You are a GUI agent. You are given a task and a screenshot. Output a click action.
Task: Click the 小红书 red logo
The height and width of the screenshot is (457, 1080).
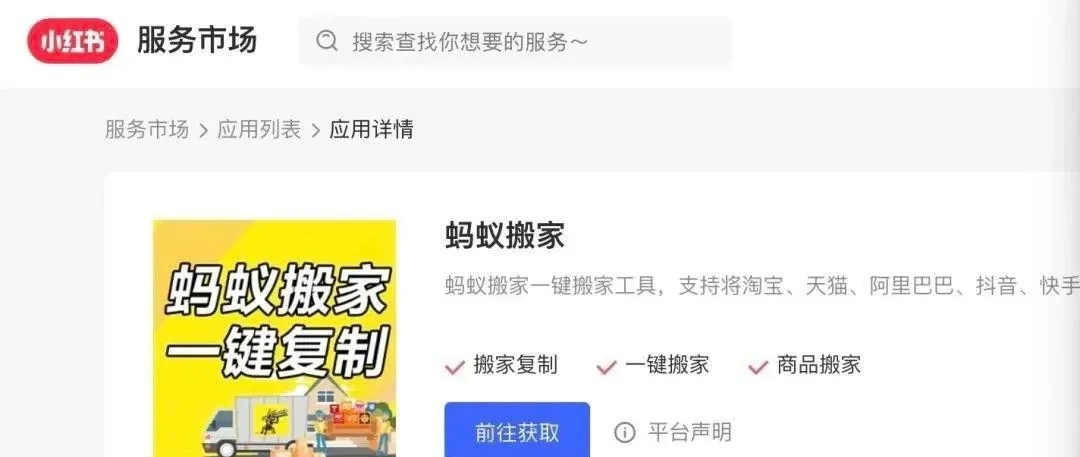click(x=72, y=41)
